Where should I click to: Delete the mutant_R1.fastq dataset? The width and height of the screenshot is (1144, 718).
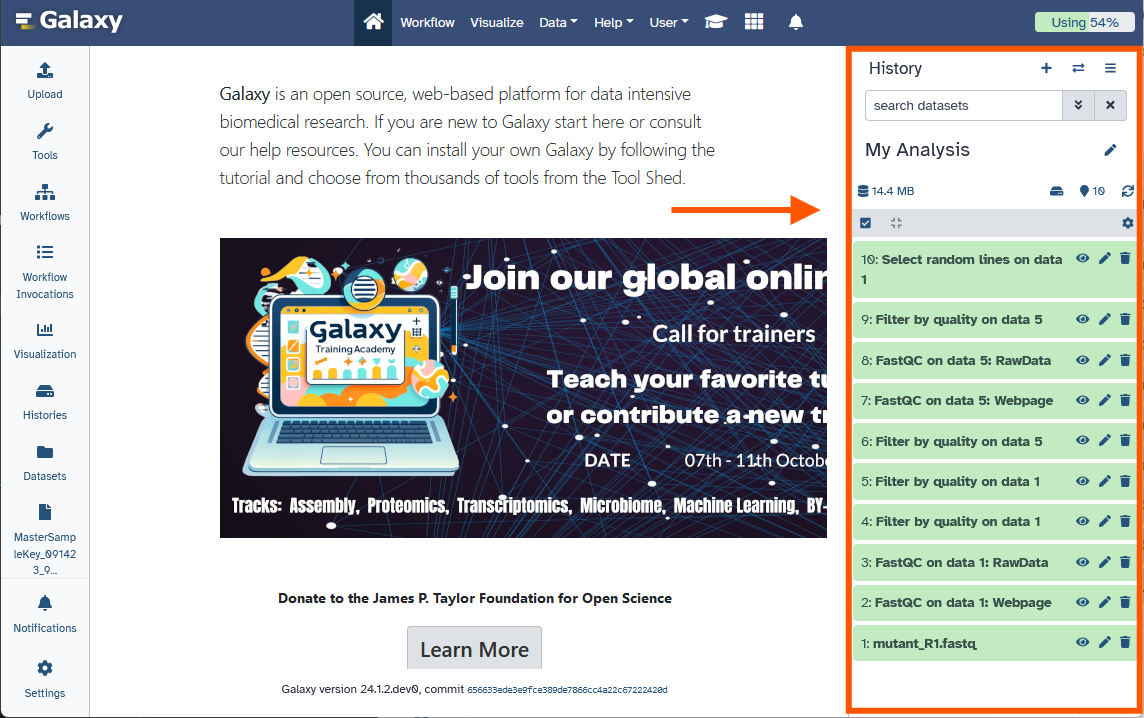(1125, 642)
